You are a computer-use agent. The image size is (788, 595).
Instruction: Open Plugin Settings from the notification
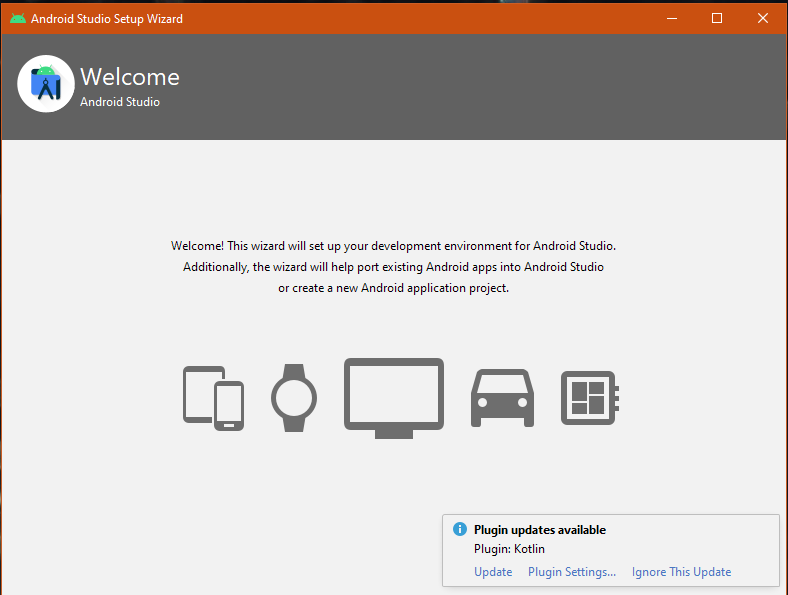tap(572, 572)
